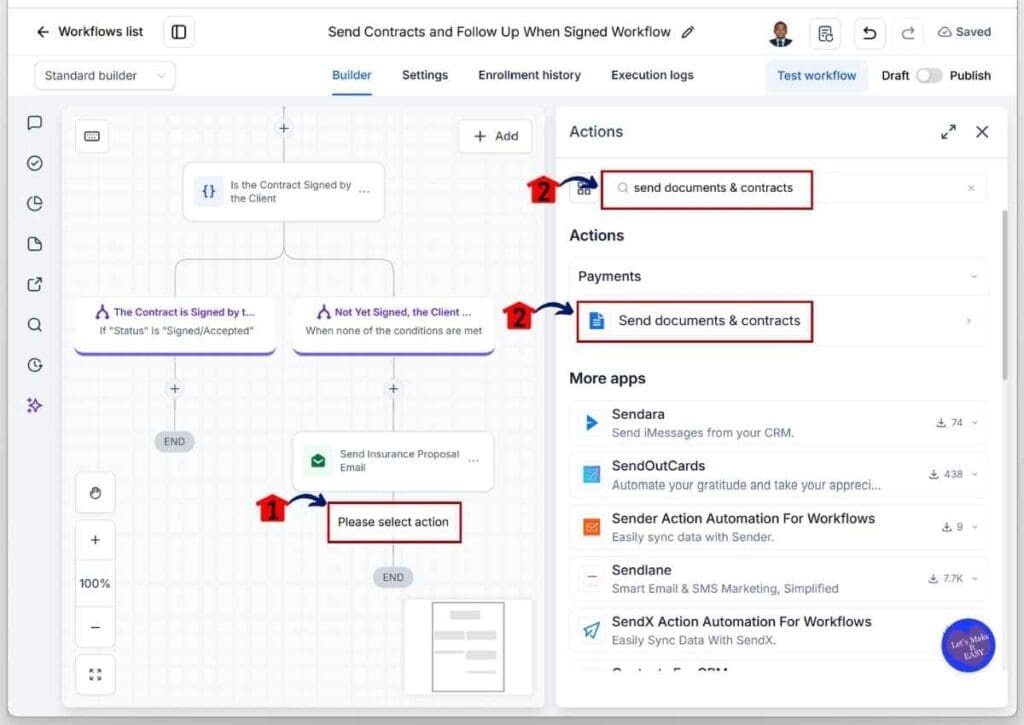Select Send Insurance Proposal Email node
Image resolution: width=1024 pixels, height=725 pixels.
[393, 461]
